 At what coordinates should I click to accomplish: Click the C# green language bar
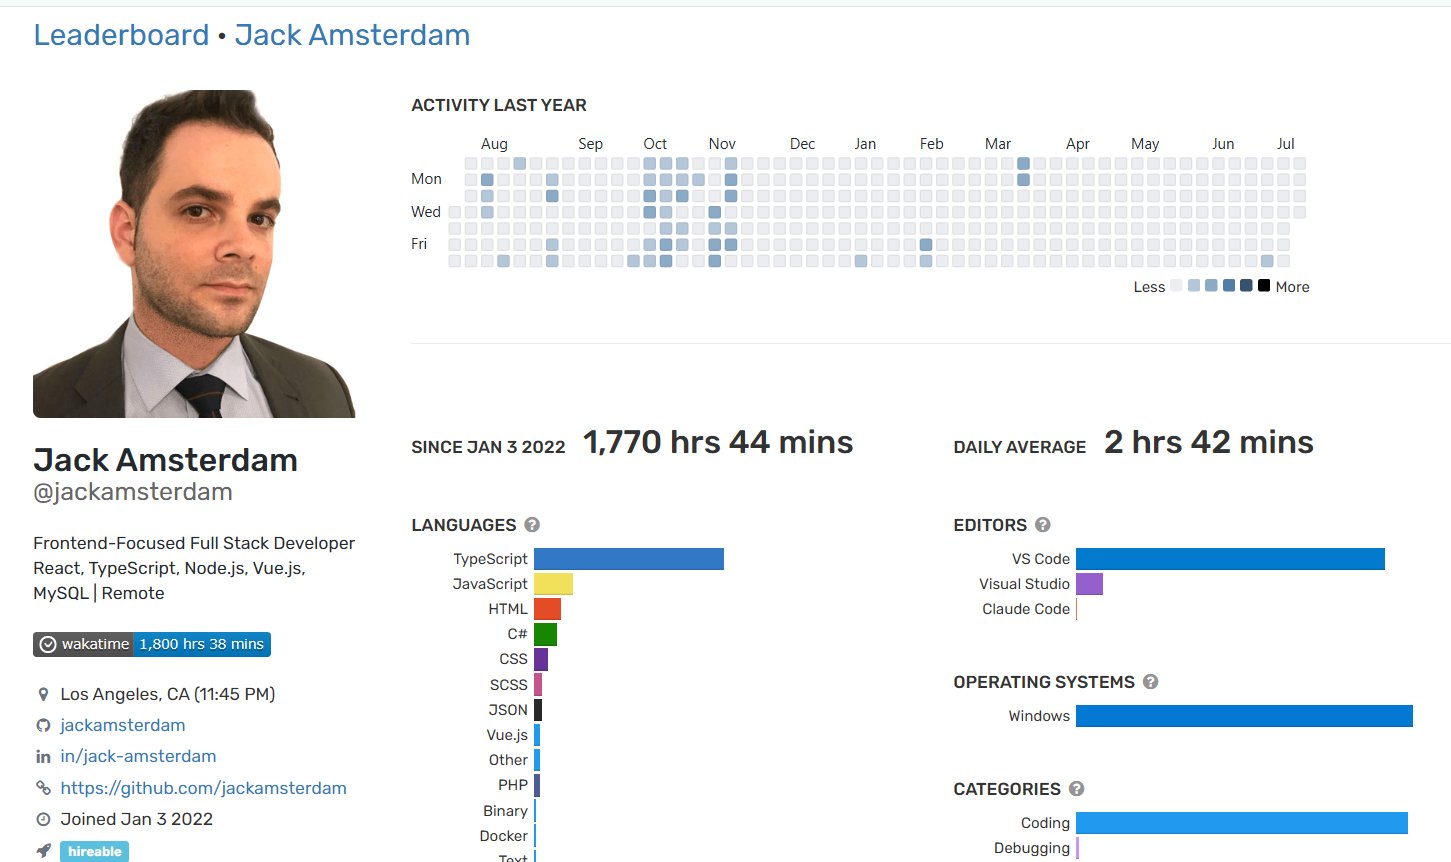click(545, 634)
